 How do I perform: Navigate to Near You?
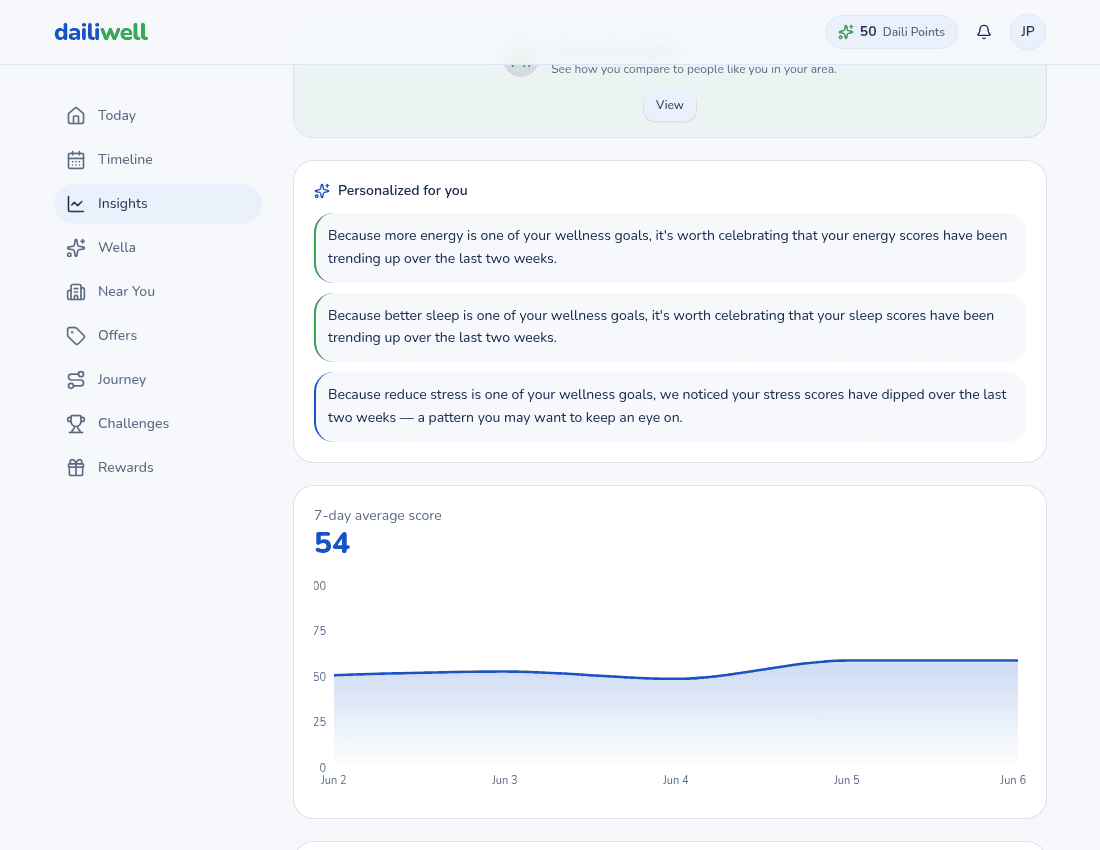158,292
